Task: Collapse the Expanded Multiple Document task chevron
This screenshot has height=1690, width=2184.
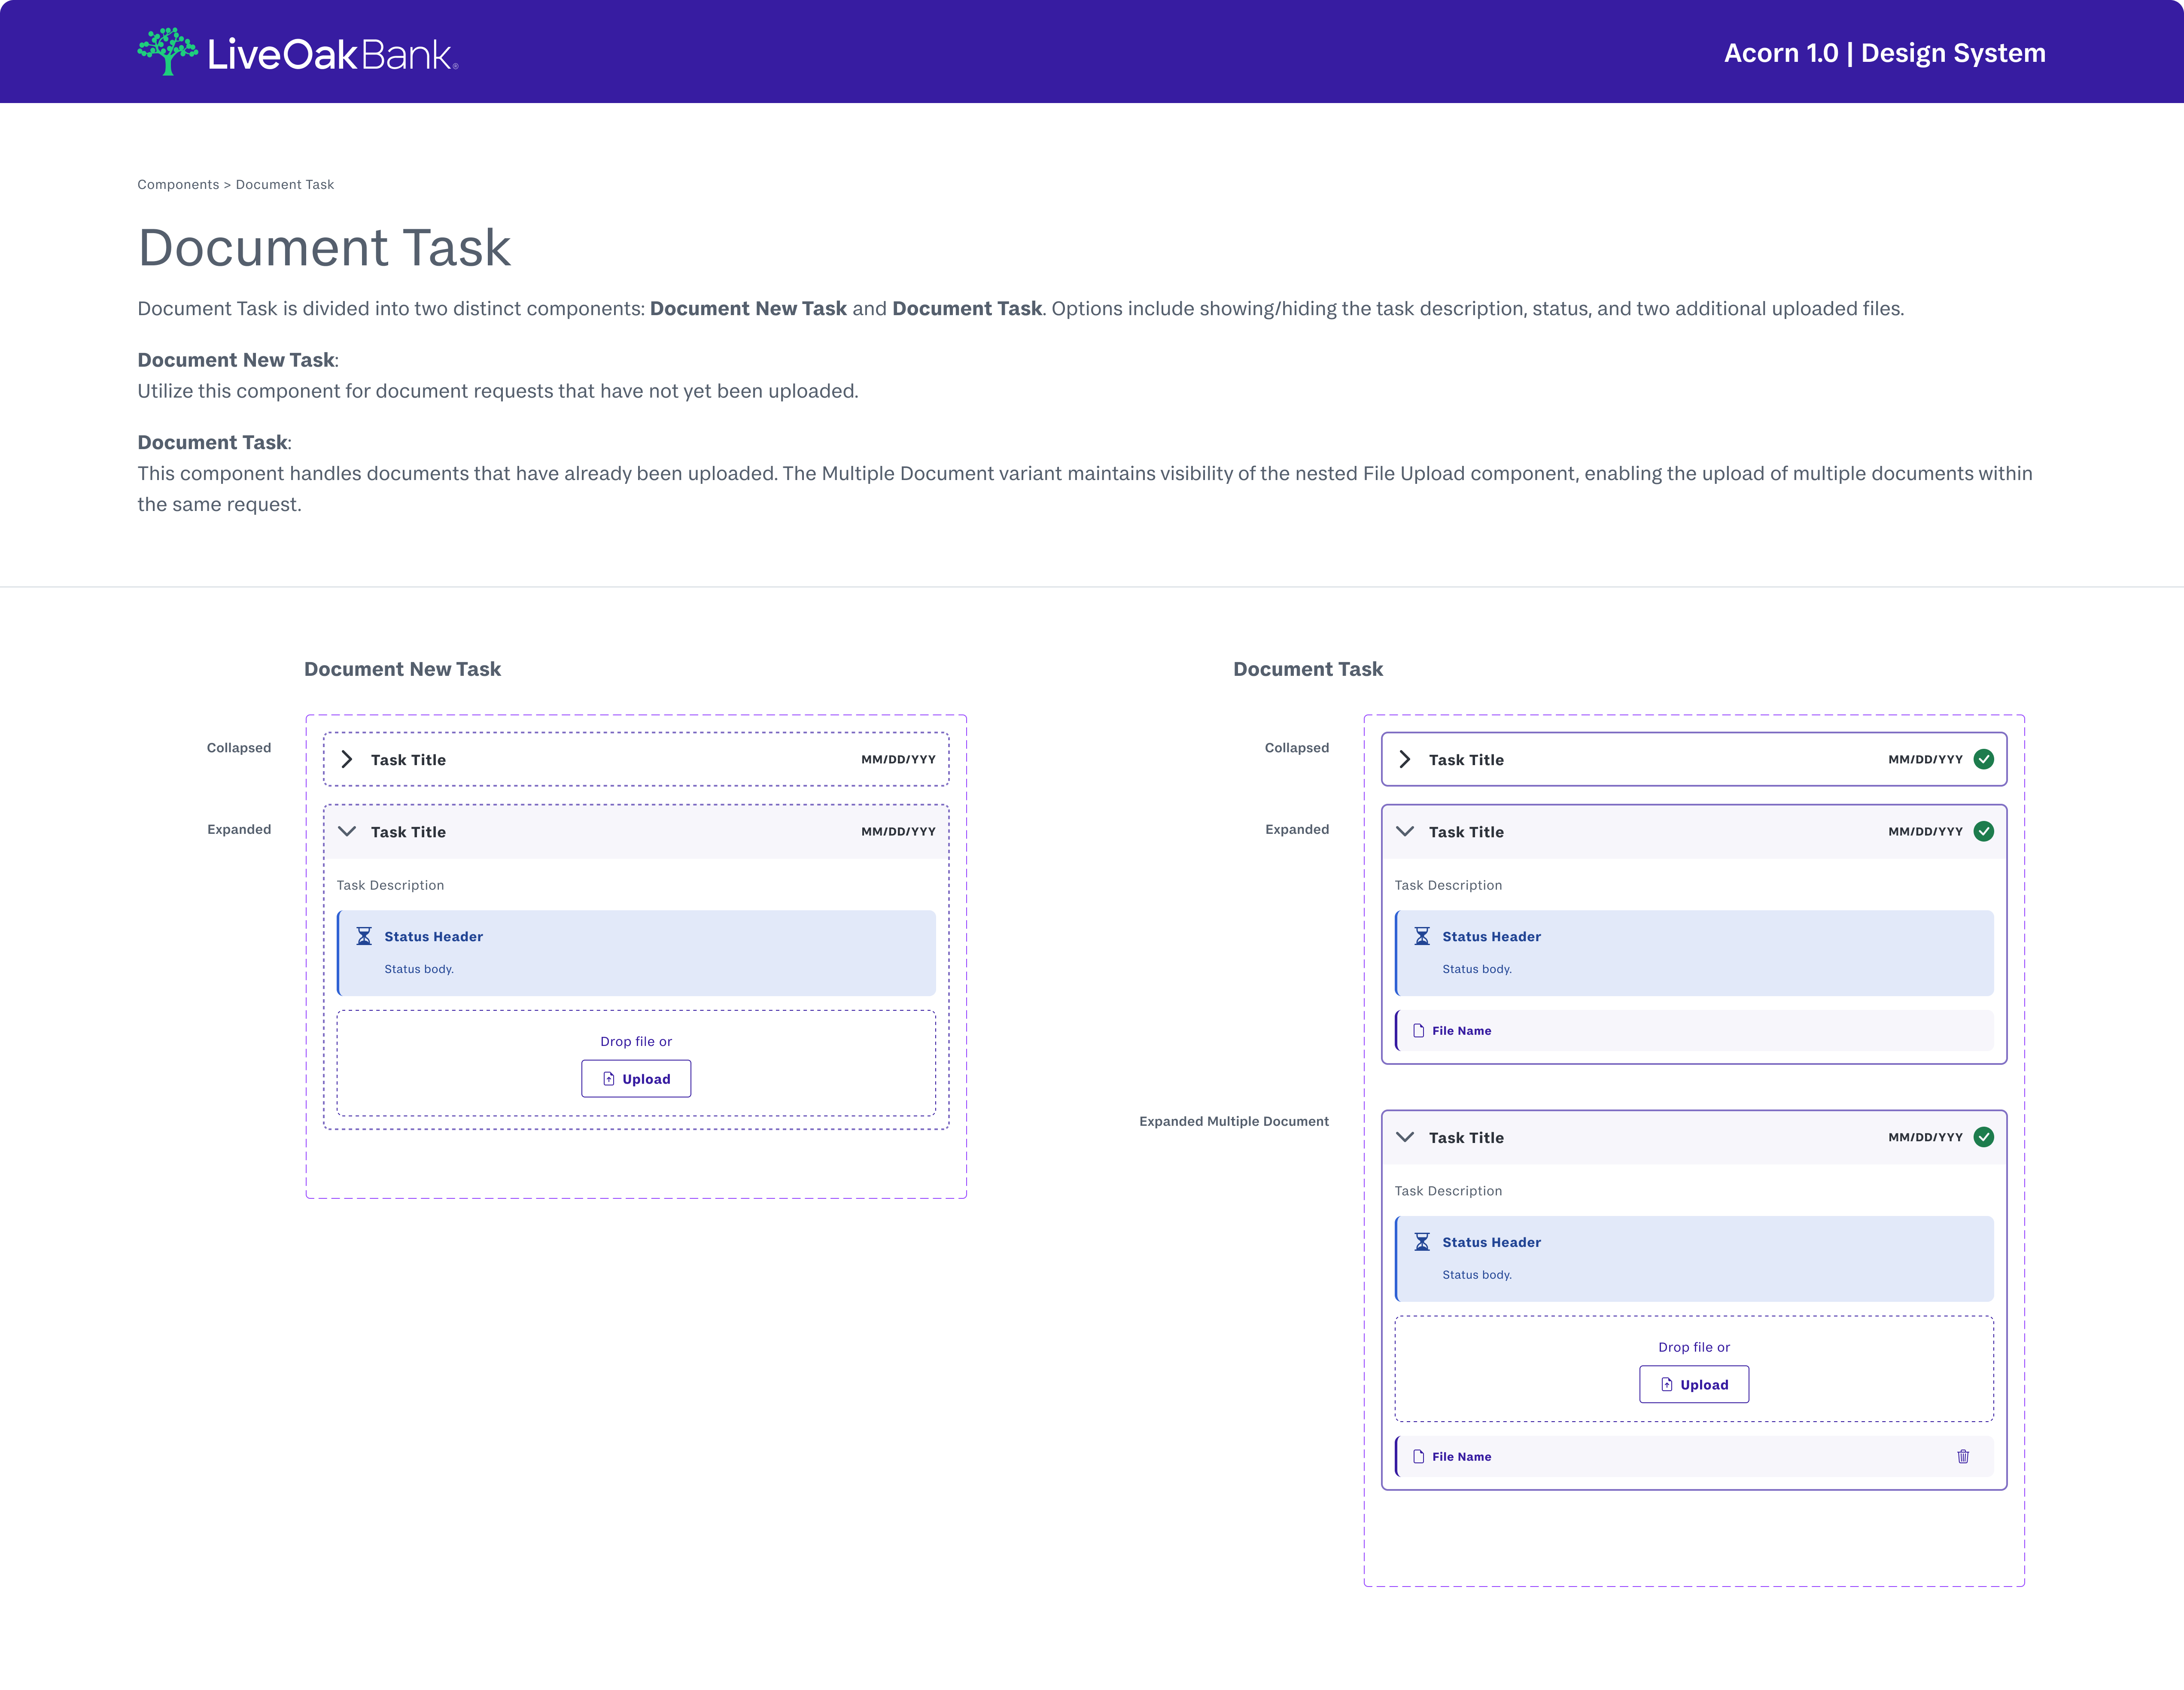Action: (1405, 1137)
